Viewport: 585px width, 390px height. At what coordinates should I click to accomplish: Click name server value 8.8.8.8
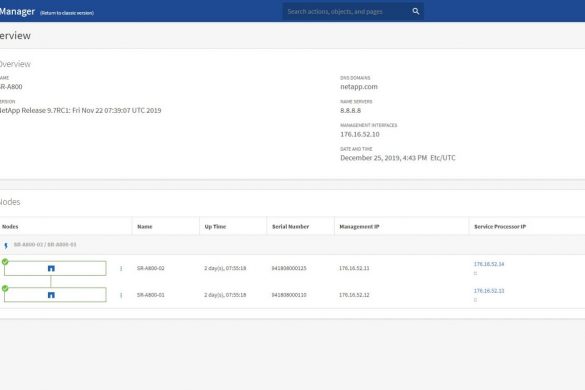tap(350, 110)
